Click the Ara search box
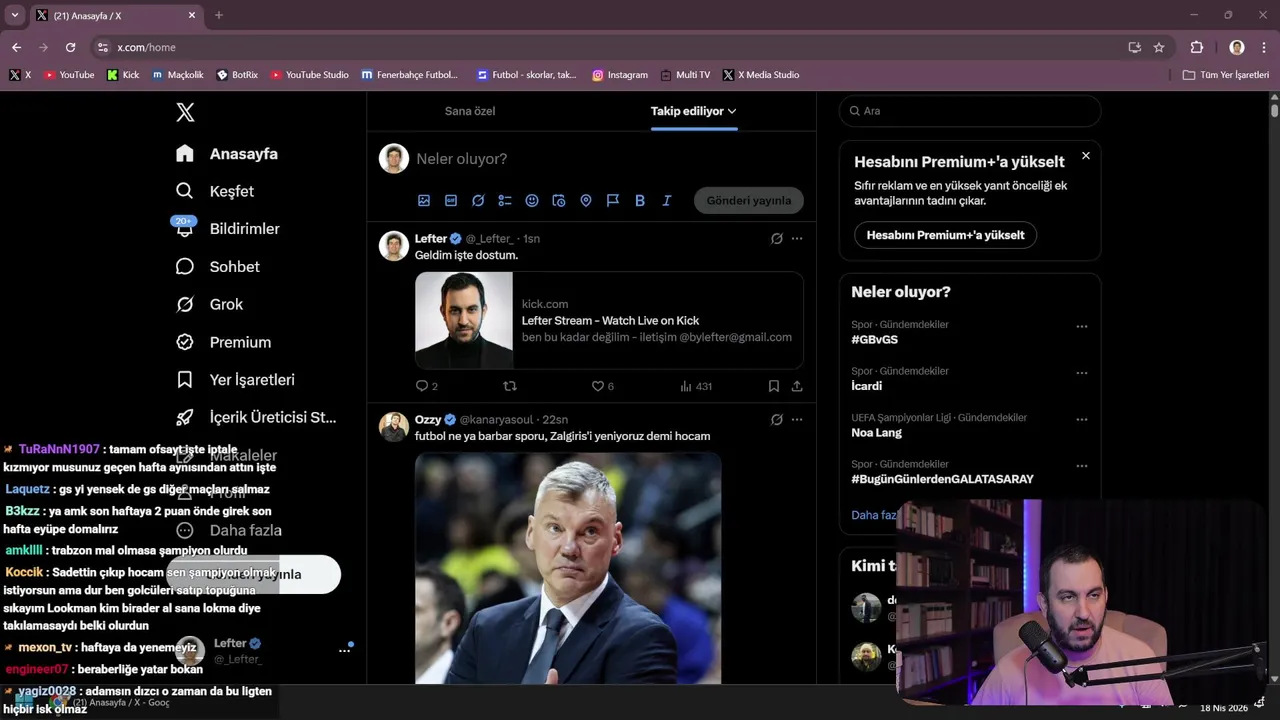Viewport: 1280px width, 720px height. (970, 111)
